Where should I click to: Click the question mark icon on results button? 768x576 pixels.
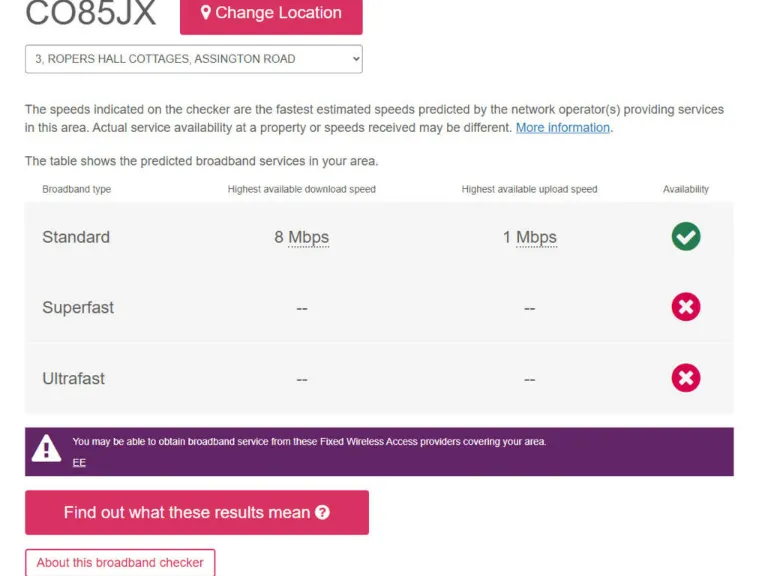[x=322, y=513]
